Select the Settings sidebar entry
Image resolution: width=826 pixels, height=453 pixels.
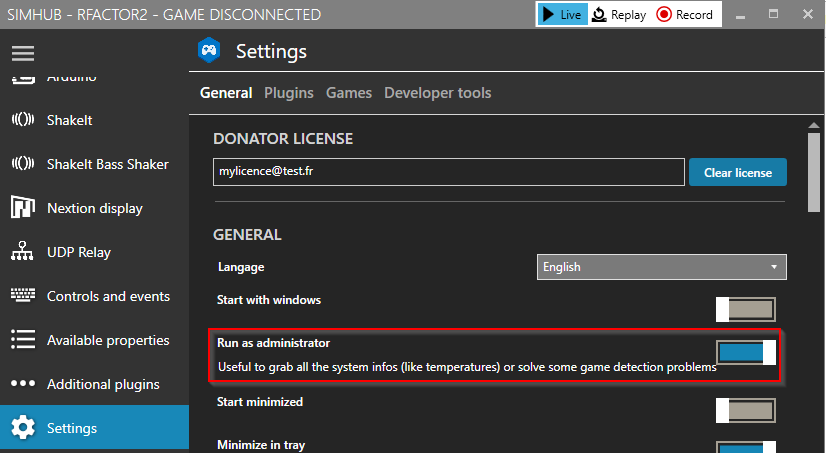94,427
